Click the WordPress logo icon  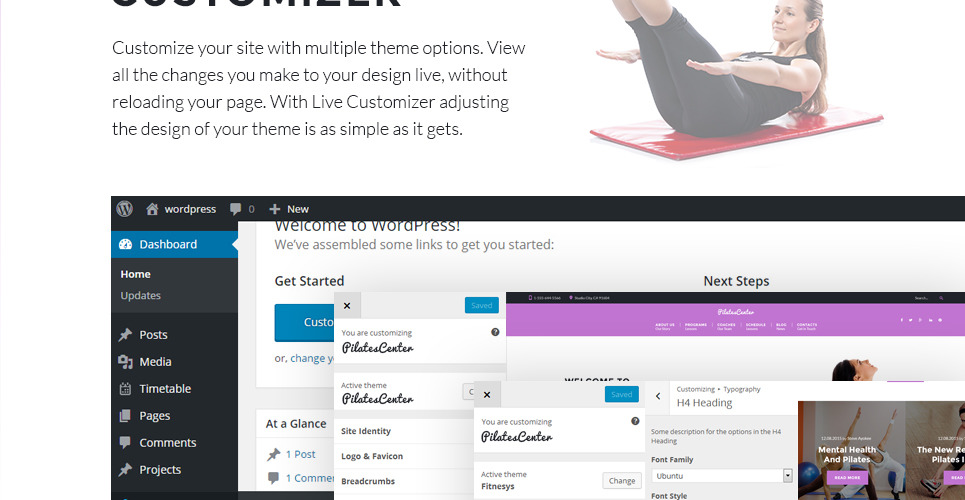tap(125, 209)
